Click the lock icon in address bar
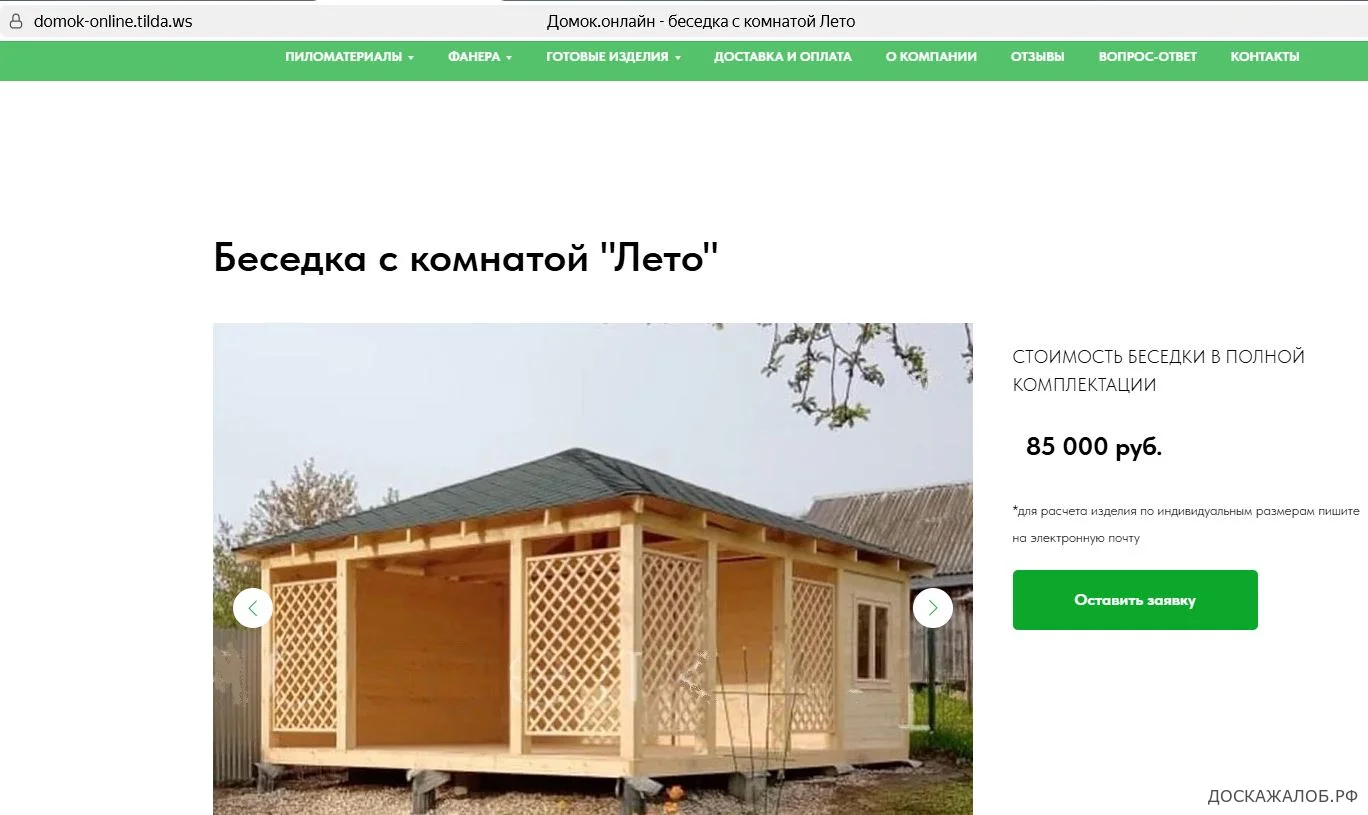Screen dimensions: 1368x815 [16, 21]
